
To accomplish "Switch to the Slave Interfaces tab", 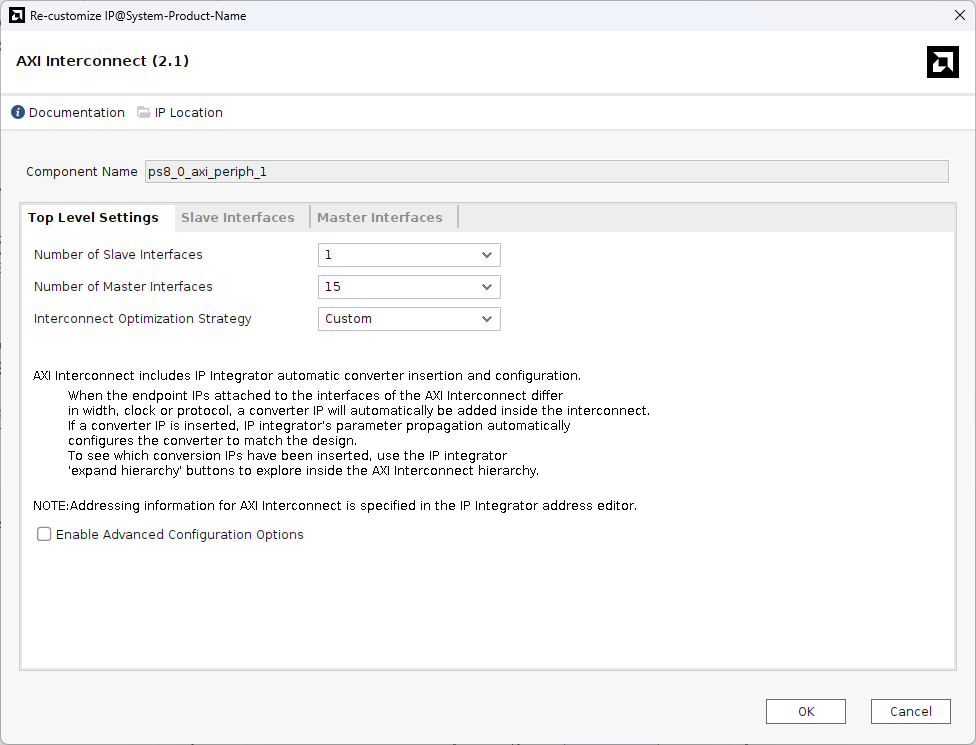I will tap(238, 217).
